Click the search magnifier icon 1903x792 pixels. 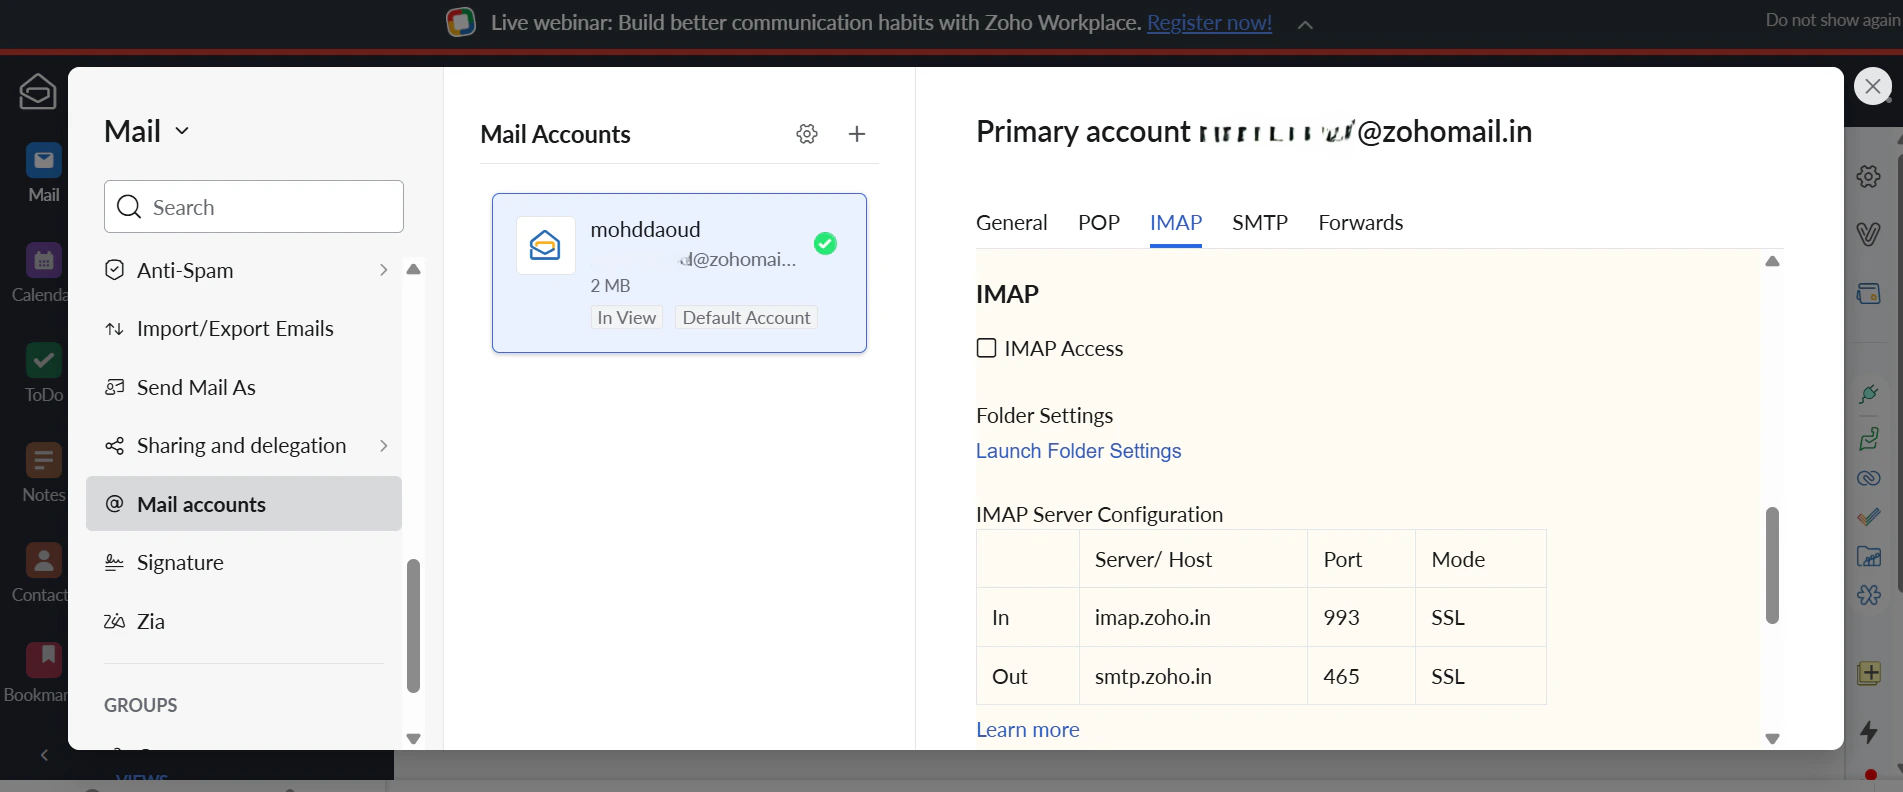[x=129, y=207]
